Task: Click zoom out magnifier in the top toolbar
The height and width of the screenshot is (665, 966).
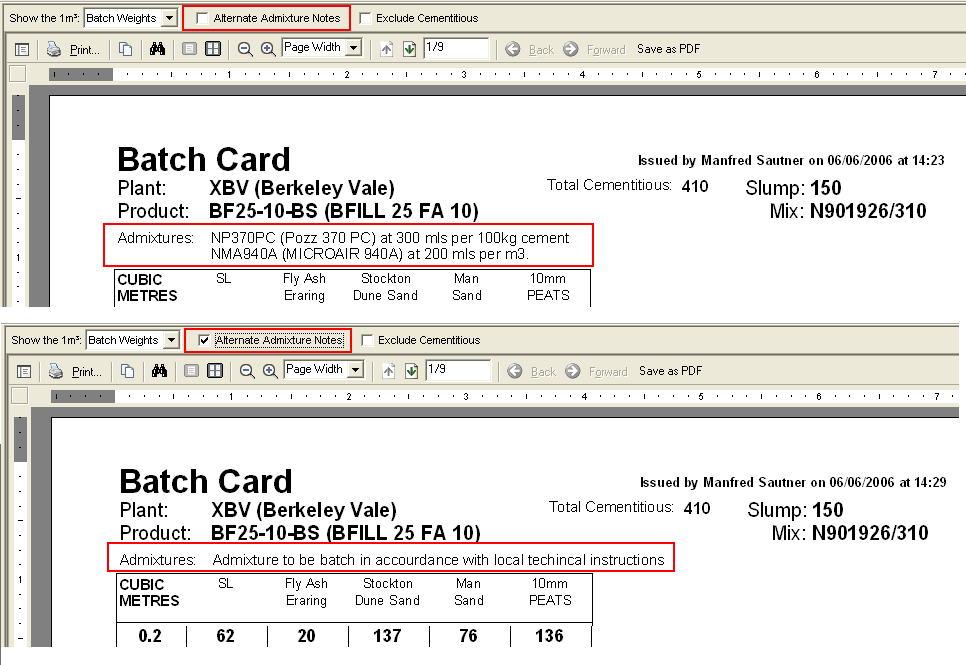Action: [245, 49]
